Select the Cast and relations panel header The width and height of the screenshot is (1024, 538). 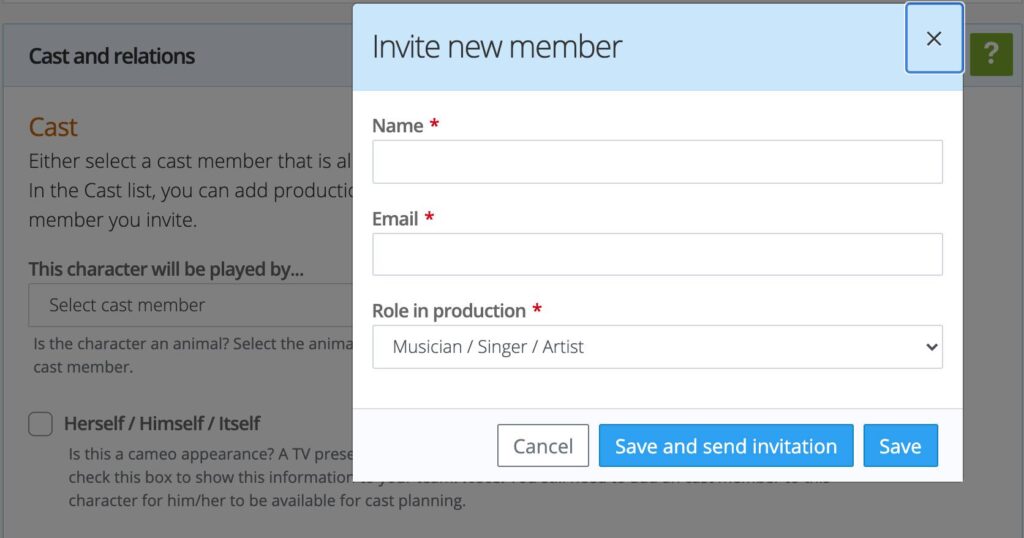click(178, 56)
